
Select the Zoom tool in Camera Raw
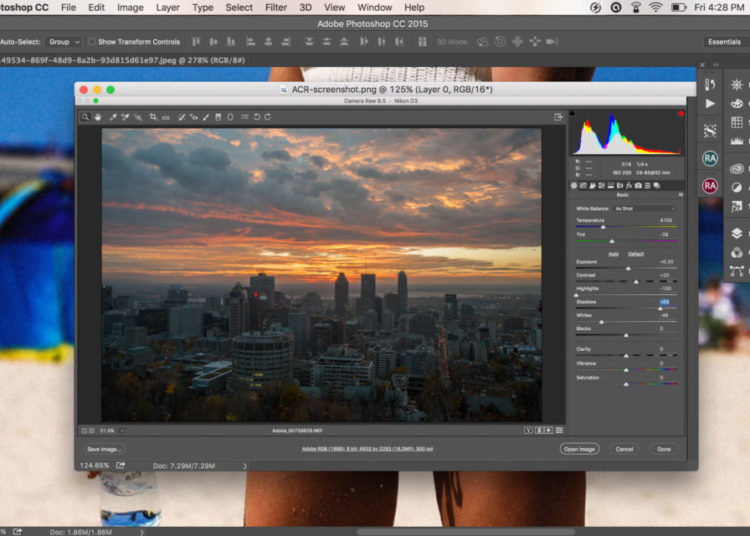[x=86, y=117]
